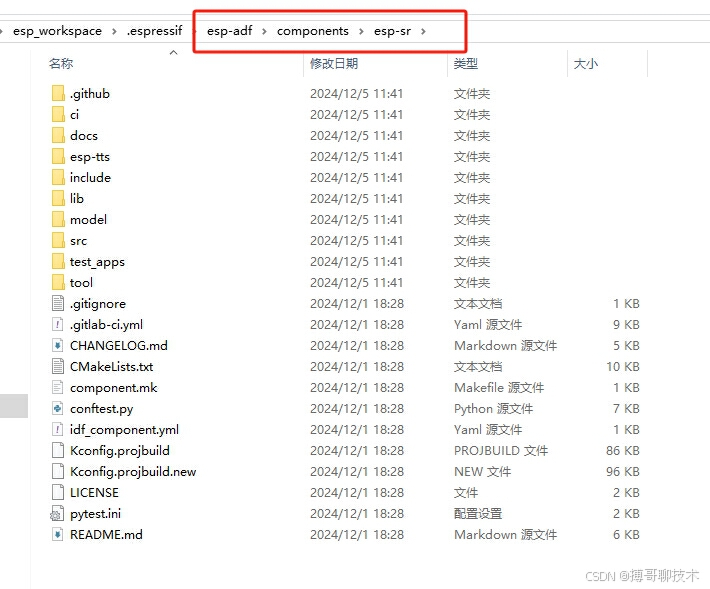Sort by the 名称 column header

[61, 63]
